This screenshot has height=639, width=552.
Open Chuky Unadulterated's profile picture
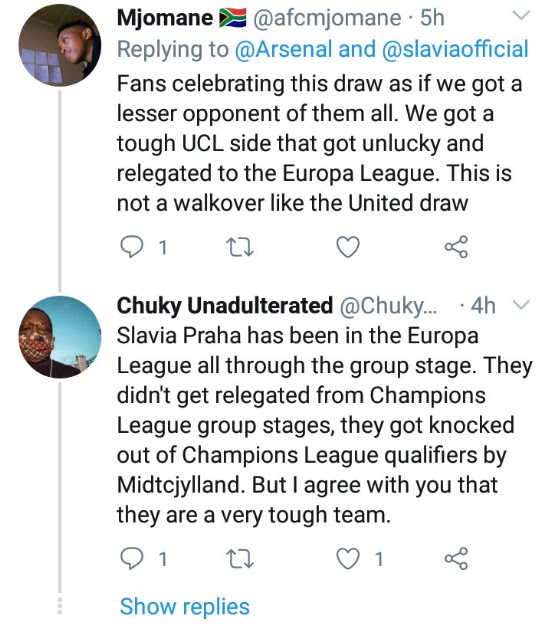click(60, 337)
